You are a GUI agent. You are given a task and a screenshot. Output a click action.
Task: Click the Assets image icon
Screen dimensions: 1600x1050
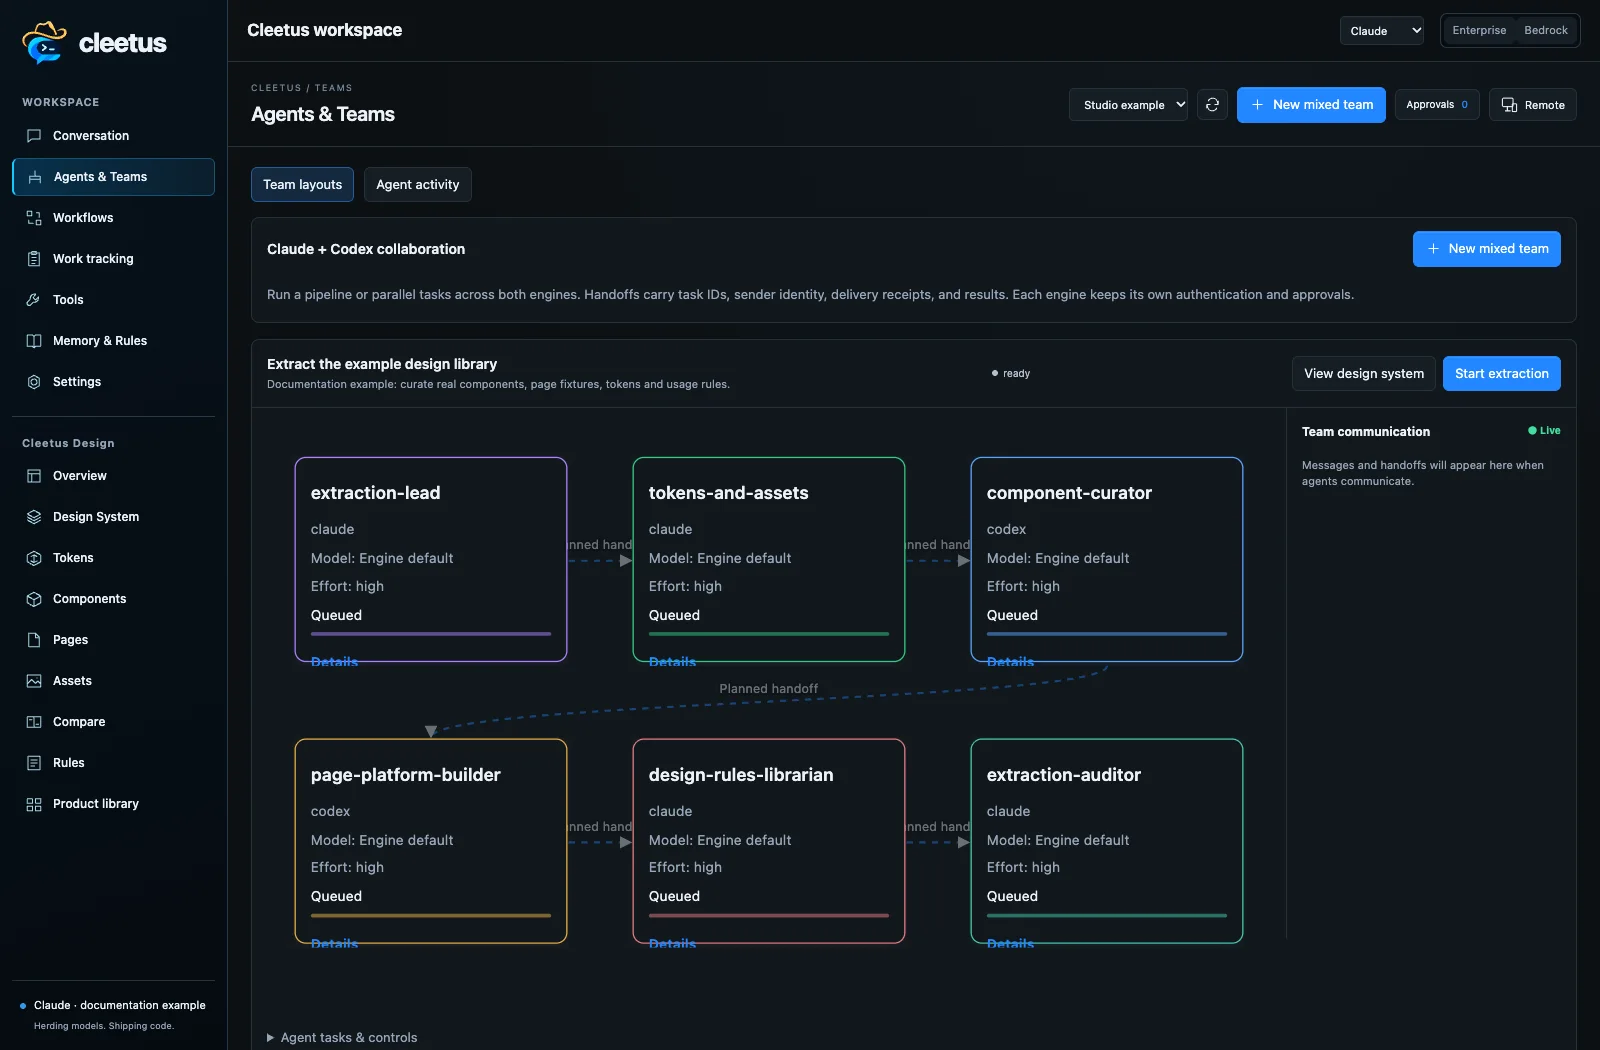[x=34, y=681]
